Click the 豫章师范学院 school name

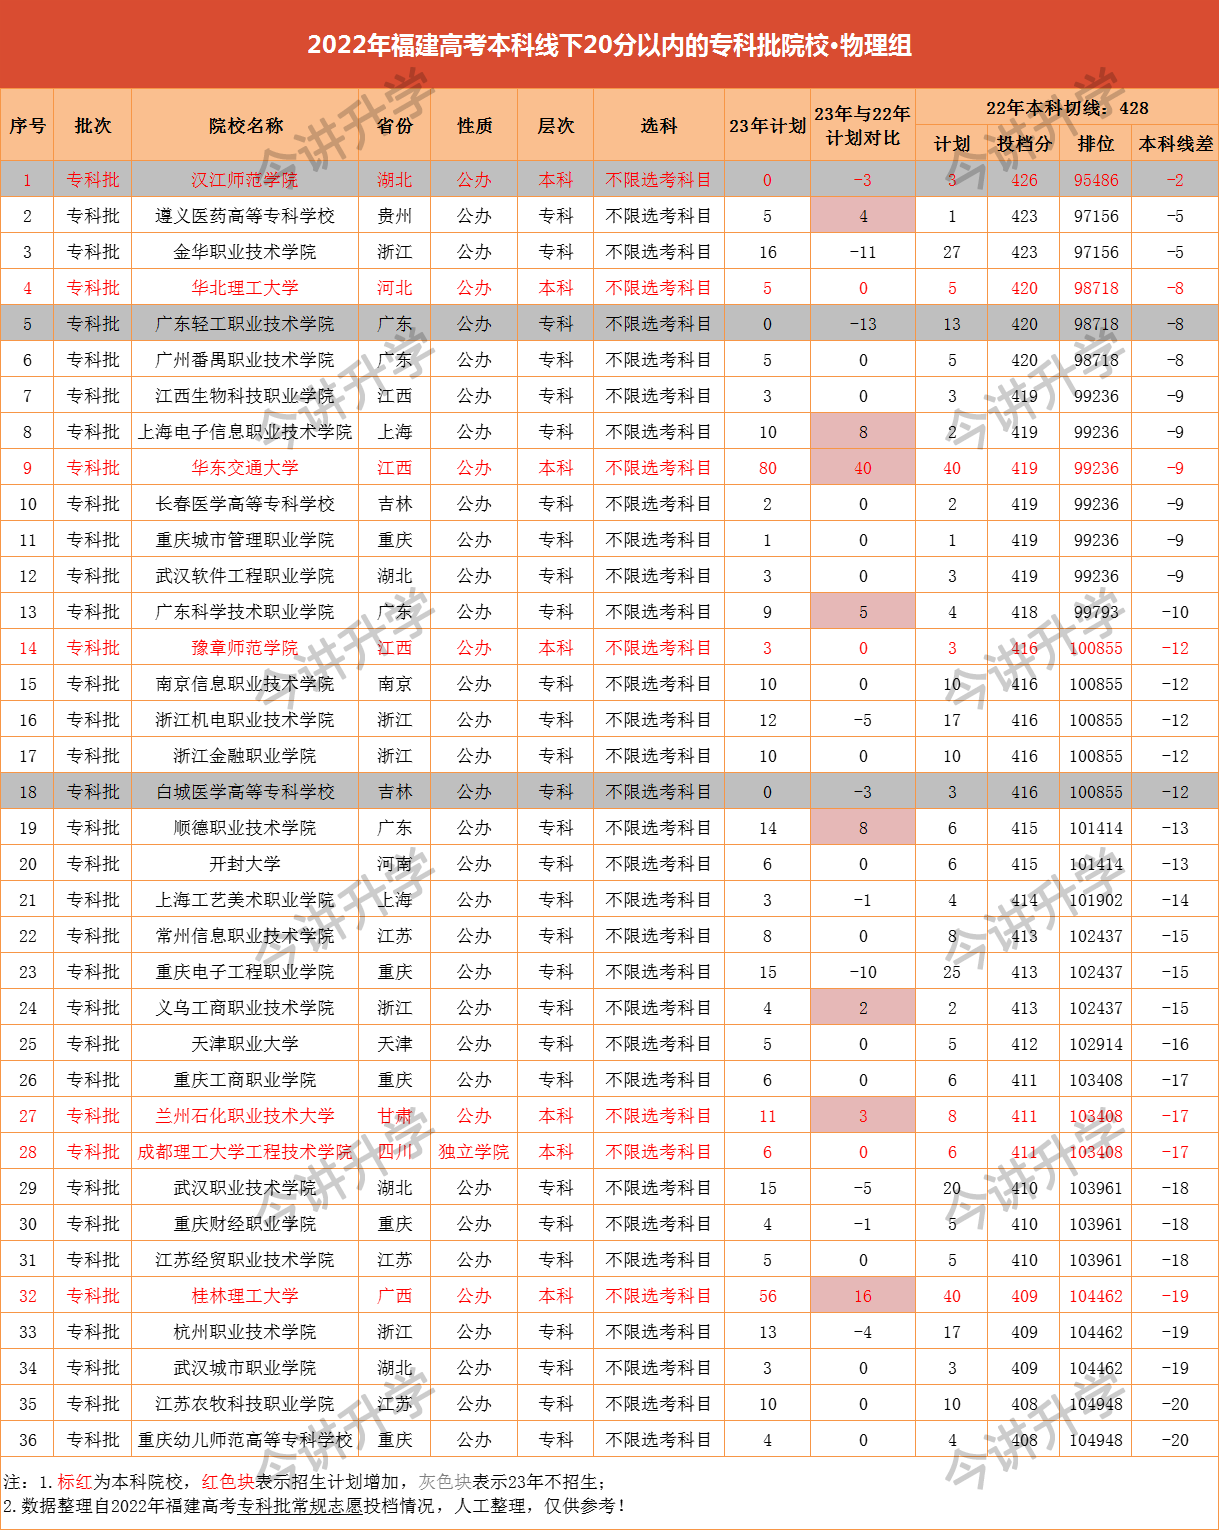click(245, 648)
